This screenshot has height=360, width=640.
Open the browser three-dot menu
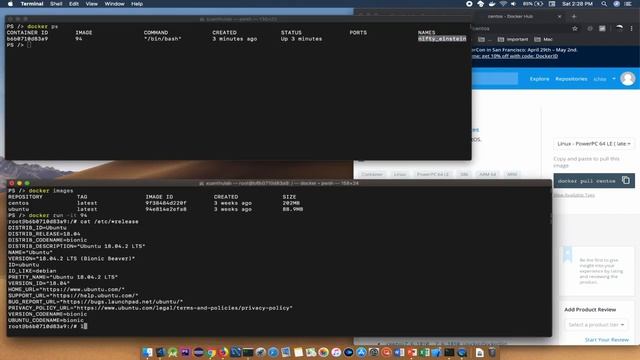pyautogui.click(x=631, y=29)
